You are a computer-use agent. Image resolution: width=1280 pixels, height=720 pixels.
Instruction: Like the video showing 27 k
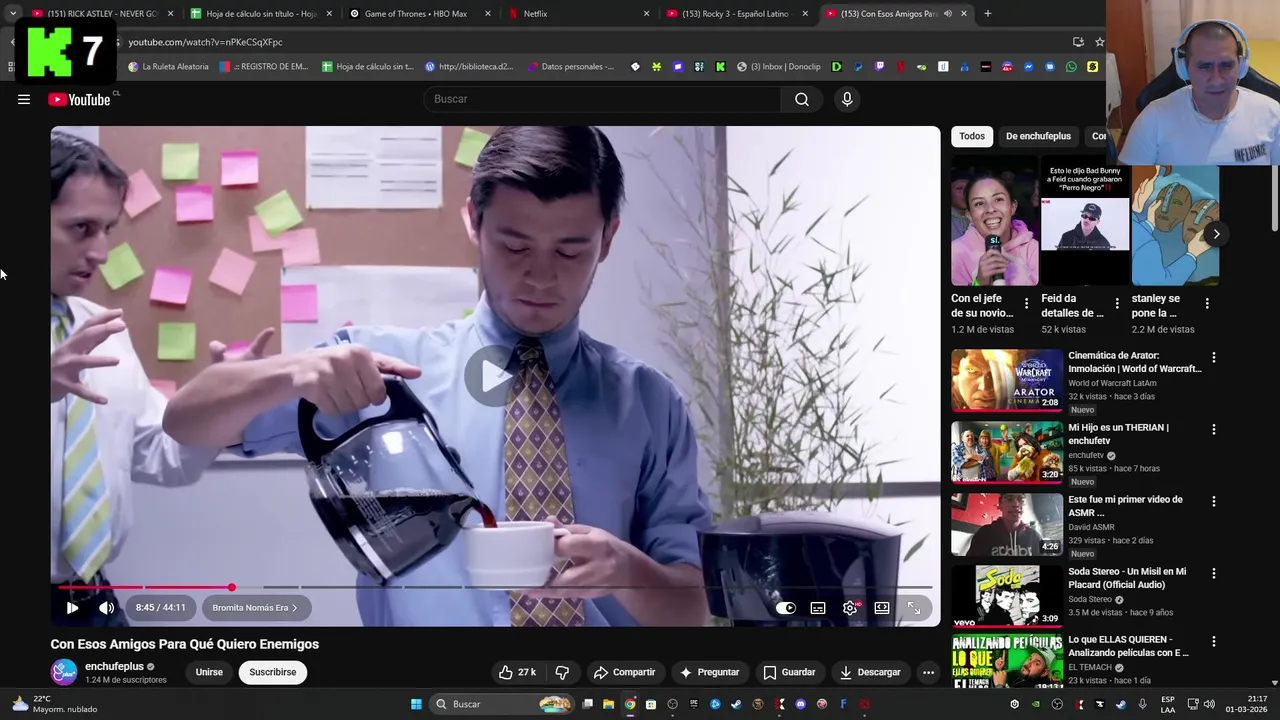pos(517,672)
